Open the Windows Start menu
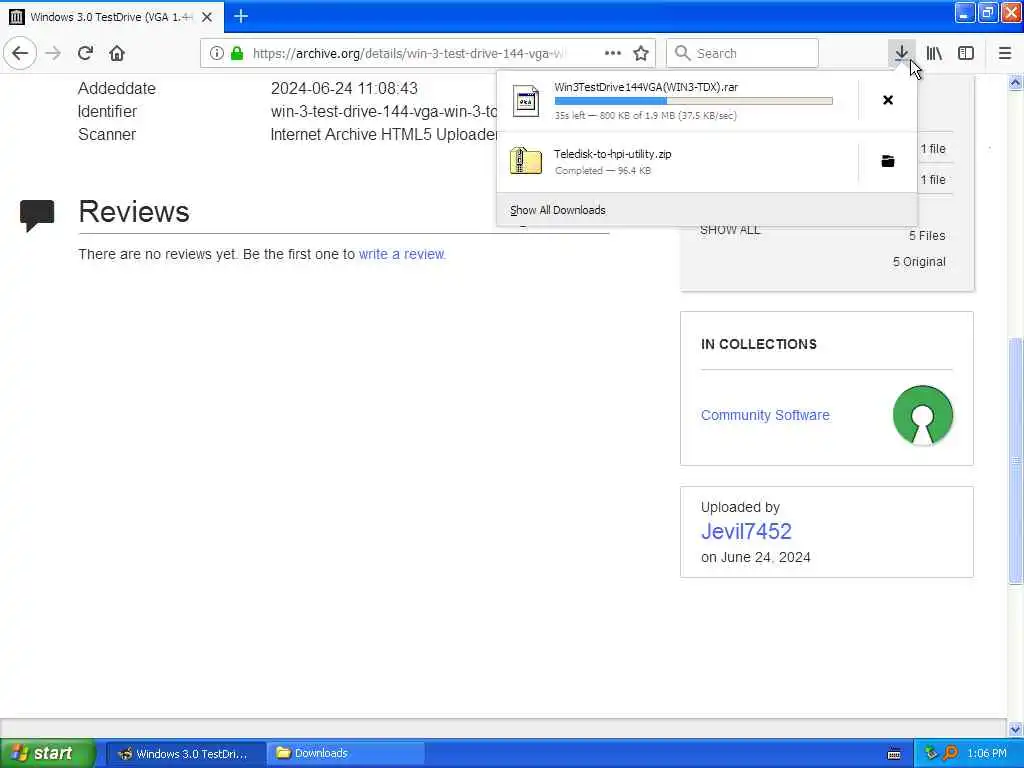 pos(47,753)
